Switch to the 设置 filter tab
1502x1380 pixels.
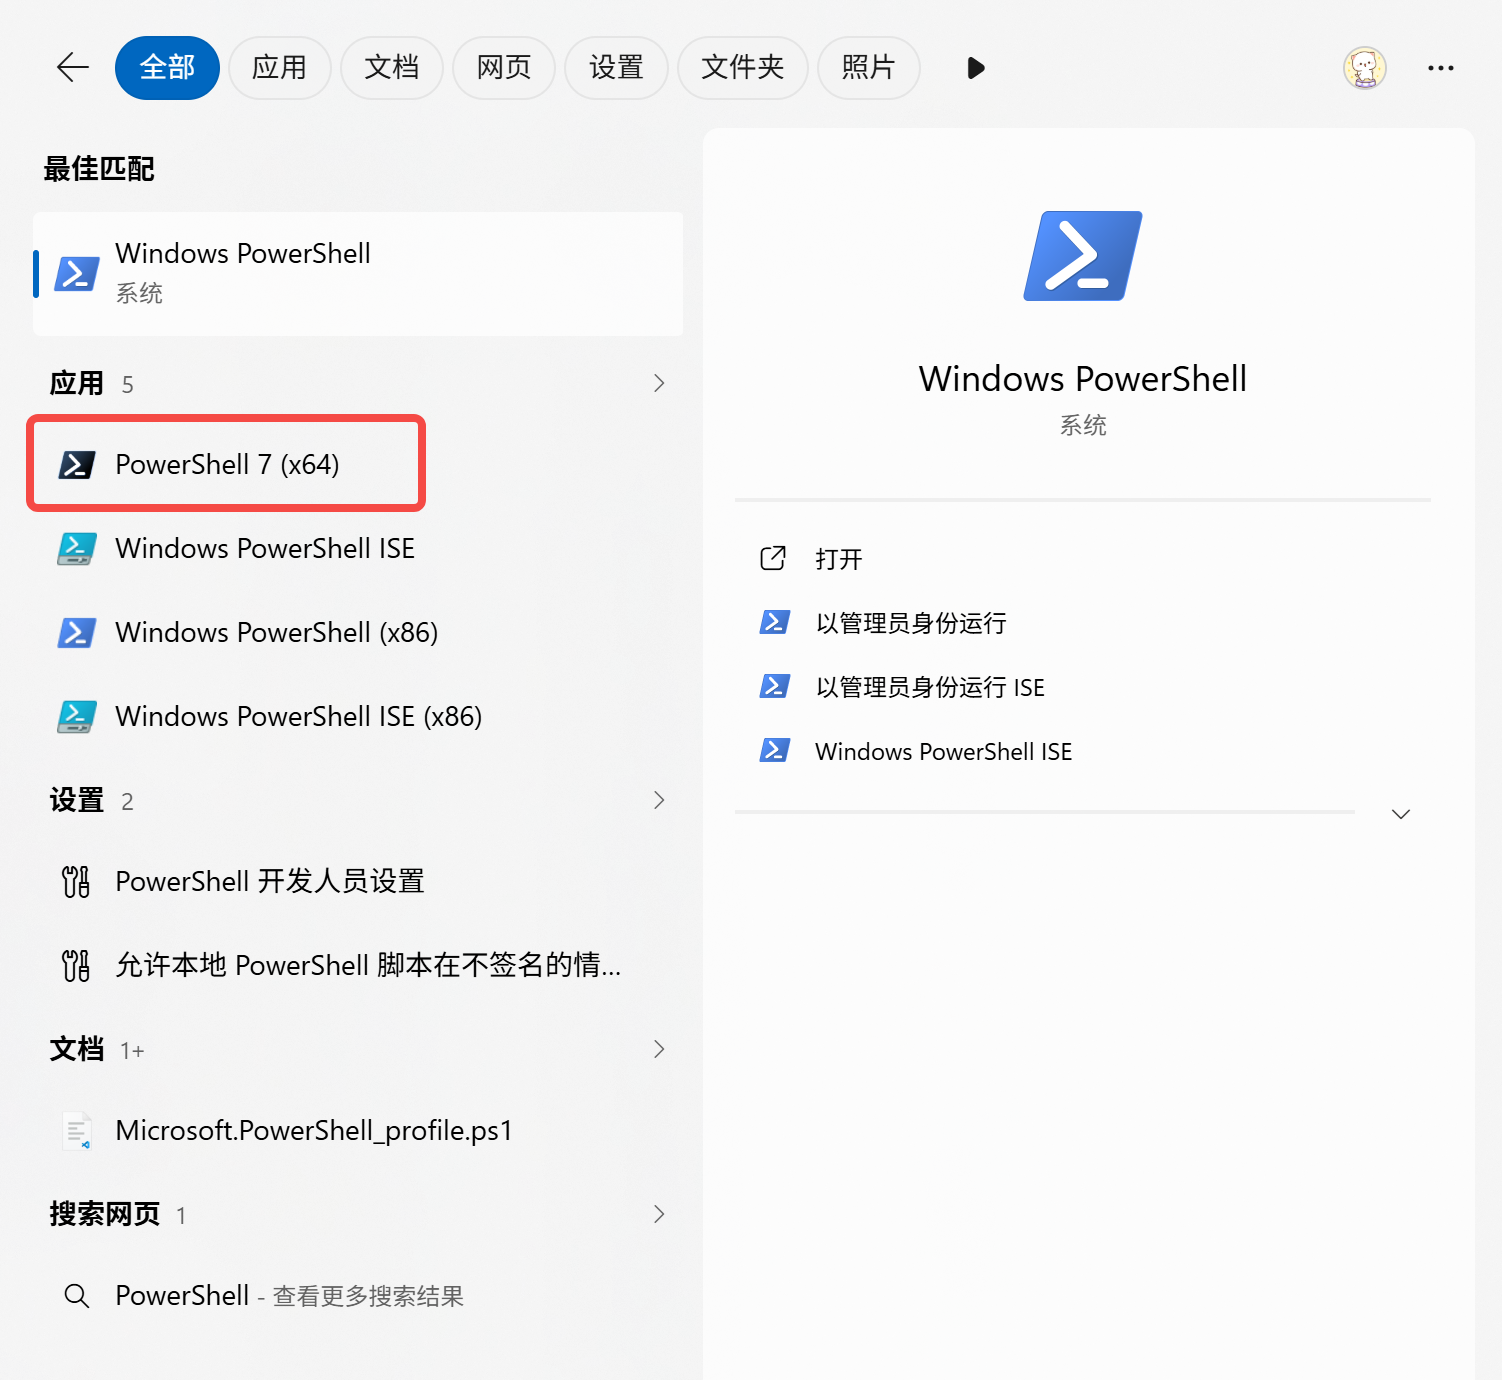(x=616, y=68)
